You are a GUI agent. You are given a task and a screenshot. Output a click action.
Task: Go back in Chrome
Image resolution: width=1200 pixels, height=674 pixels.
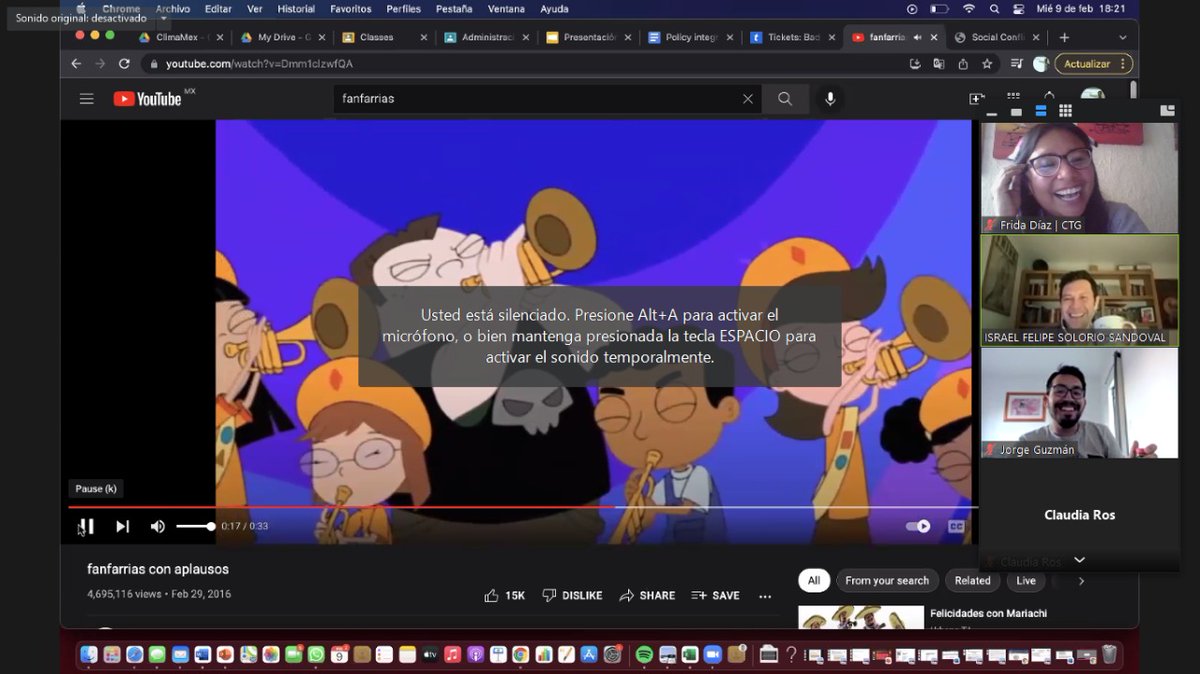point(76,63)
